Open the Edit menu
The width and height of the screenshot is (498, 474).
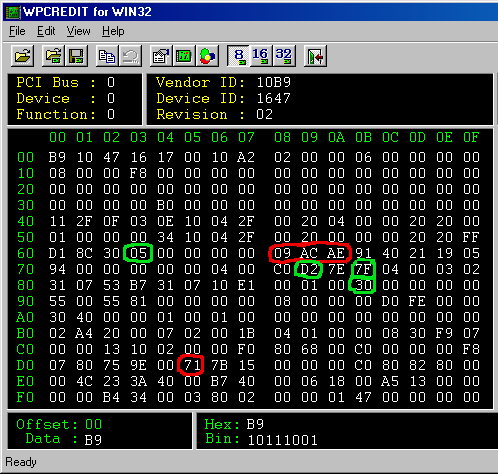coord(46,31)
